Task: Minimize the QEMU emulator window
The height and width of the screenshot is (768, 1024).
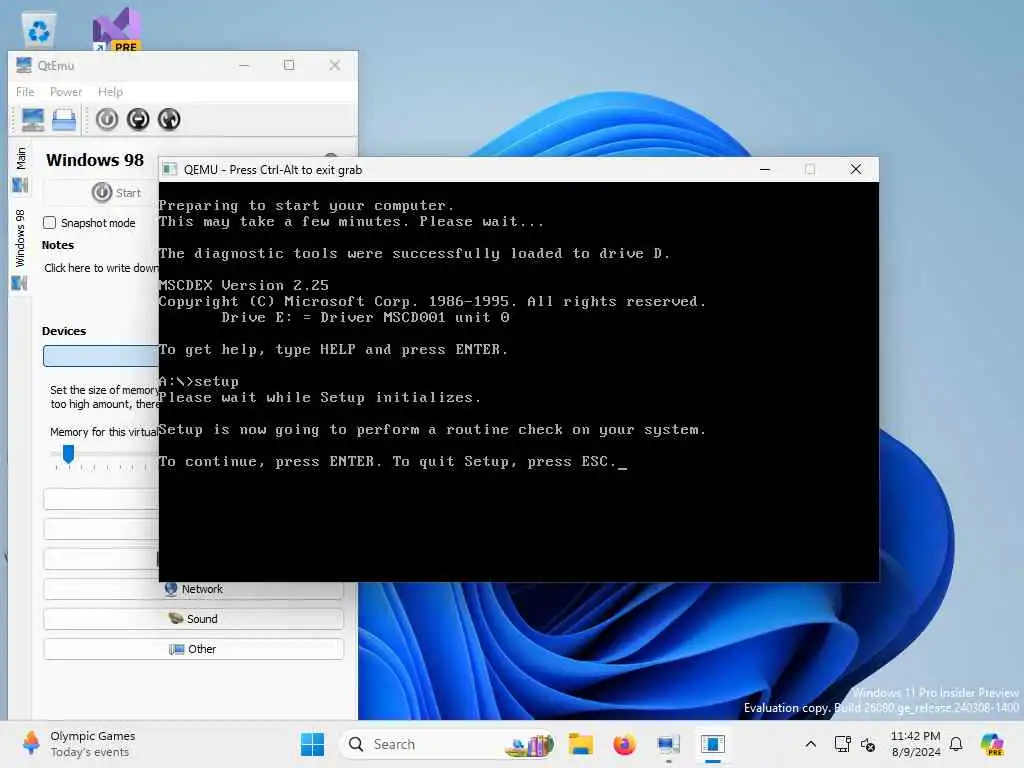Action: coord(765,170)
